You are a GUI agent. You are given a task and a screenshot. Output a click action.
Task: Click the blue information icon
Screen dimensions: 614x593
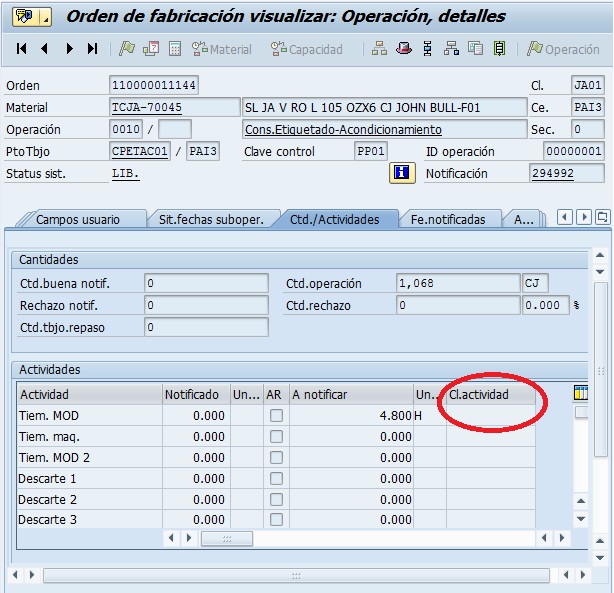(402, 173)
